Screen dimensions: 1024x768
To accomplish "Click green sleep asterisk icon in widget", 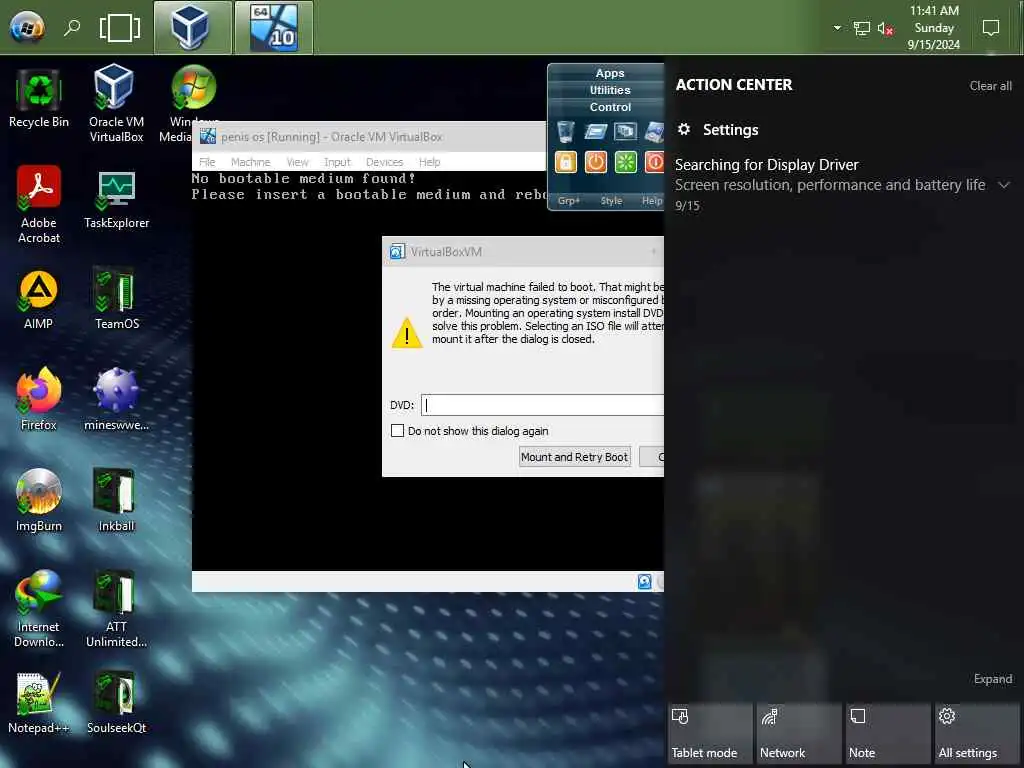I will click(x=625, y=162).
